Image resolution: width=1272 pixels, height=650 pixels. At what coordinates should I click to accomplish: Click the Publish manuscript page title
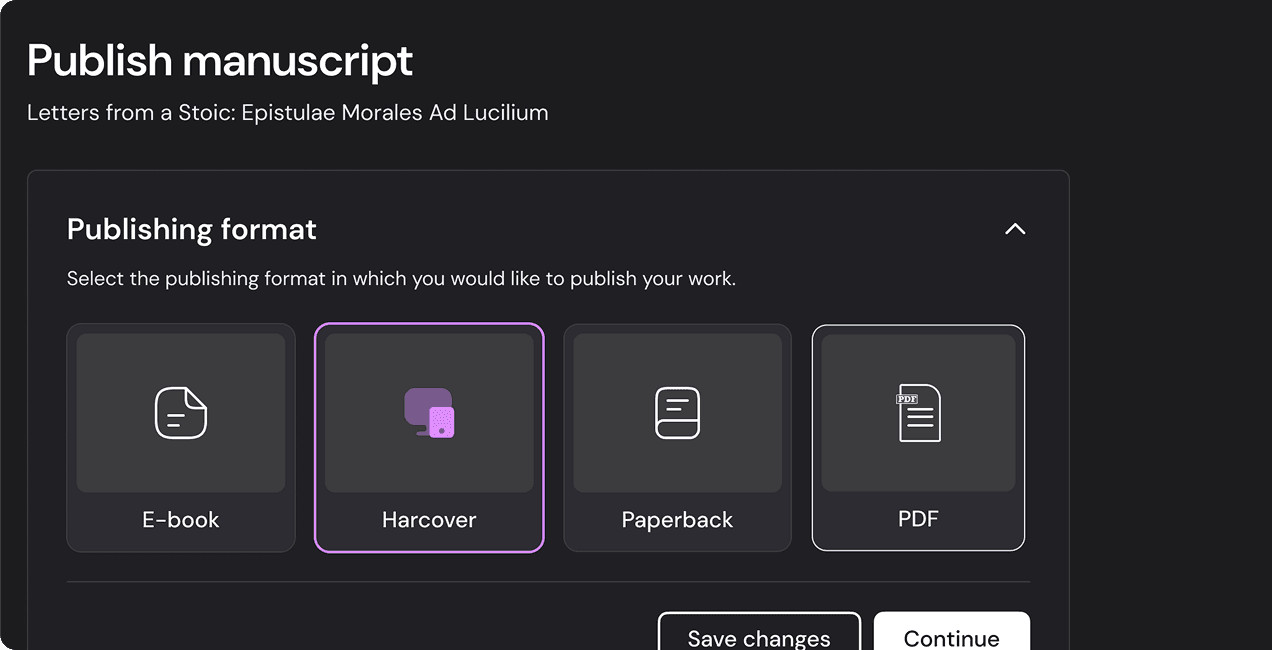(x=220, y=60)
